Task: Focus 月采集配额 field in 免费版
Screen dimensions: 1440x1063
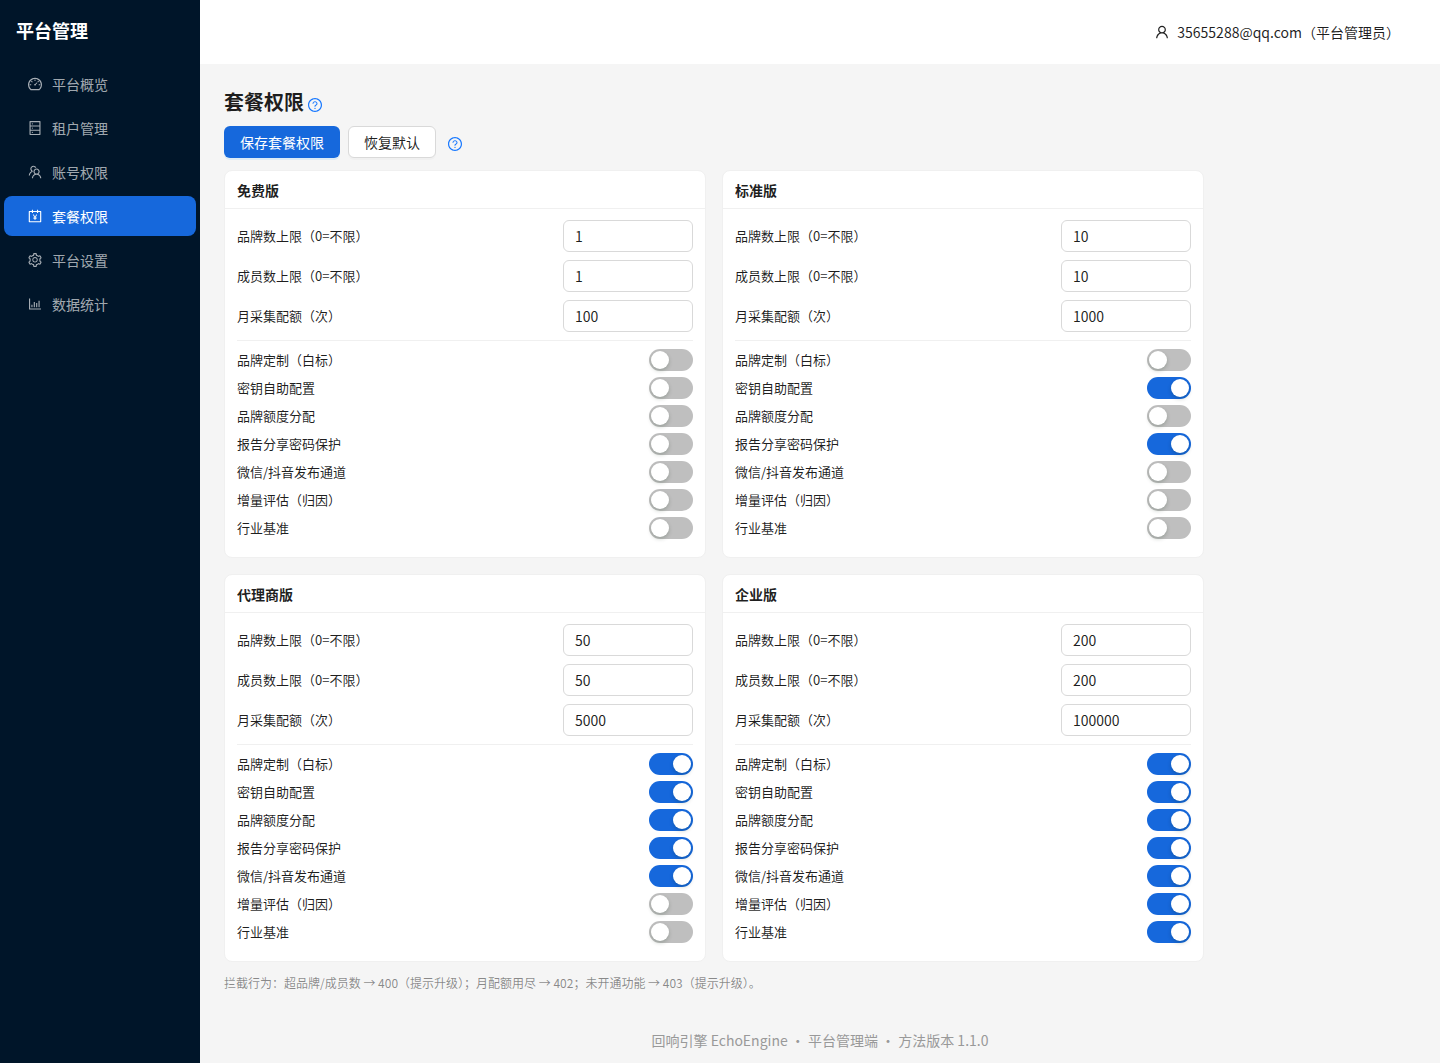Action: coord(628,316)
